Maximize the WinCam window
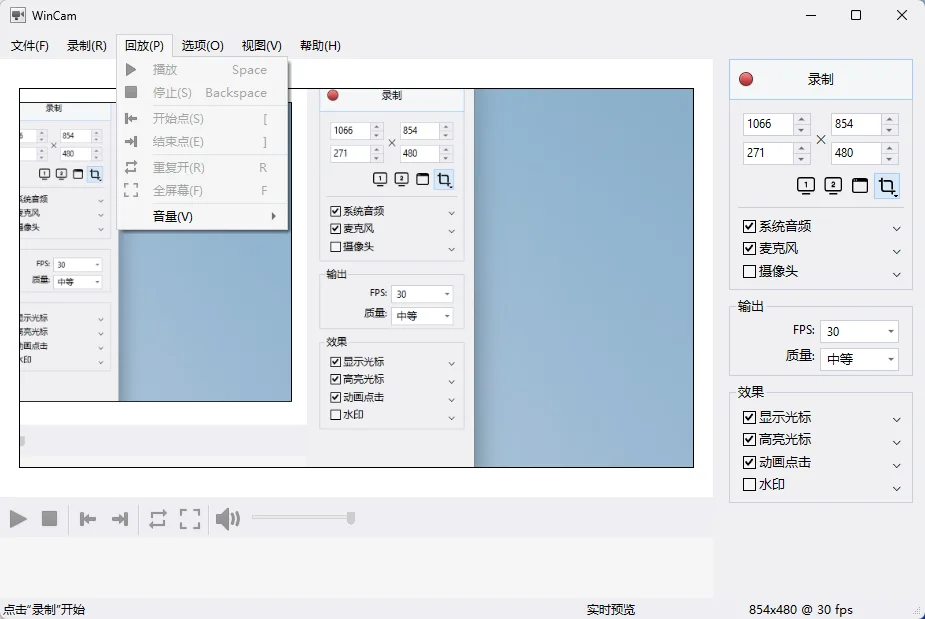This screenshot has height=619, width=925. [856, 15]
